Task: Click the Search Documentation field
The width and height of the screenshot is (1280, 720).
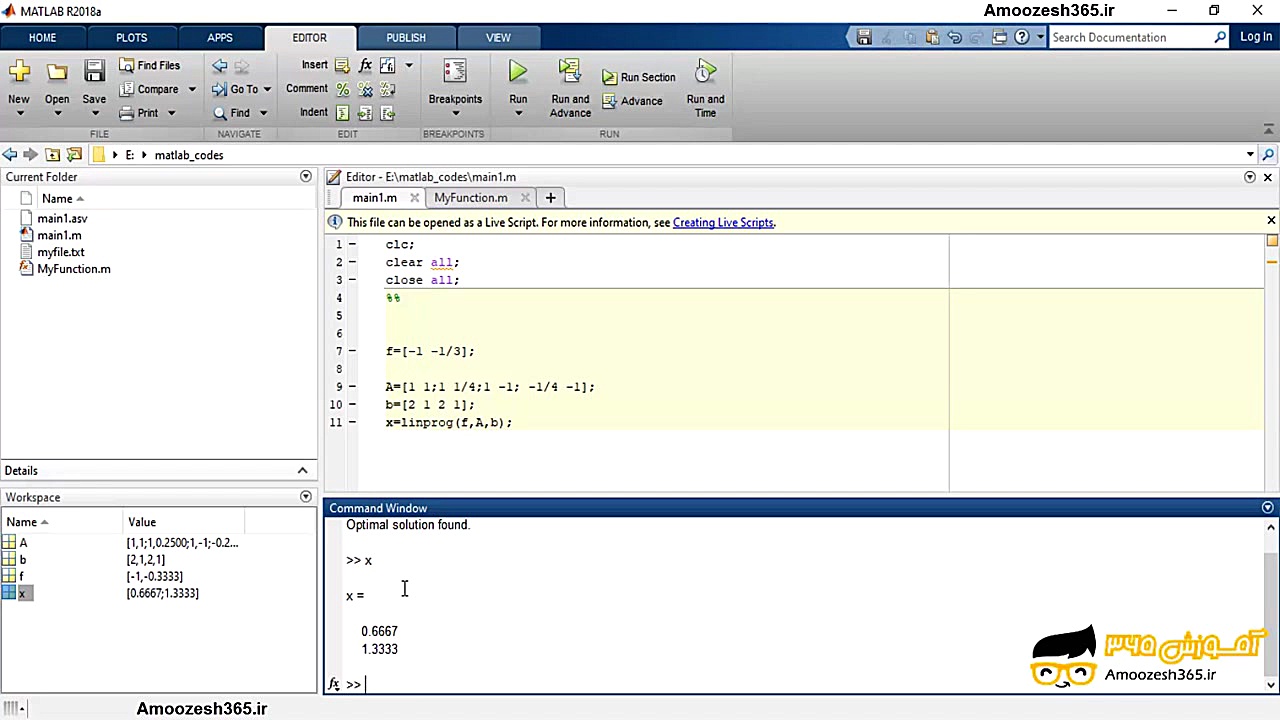Action: (1130, 37)
